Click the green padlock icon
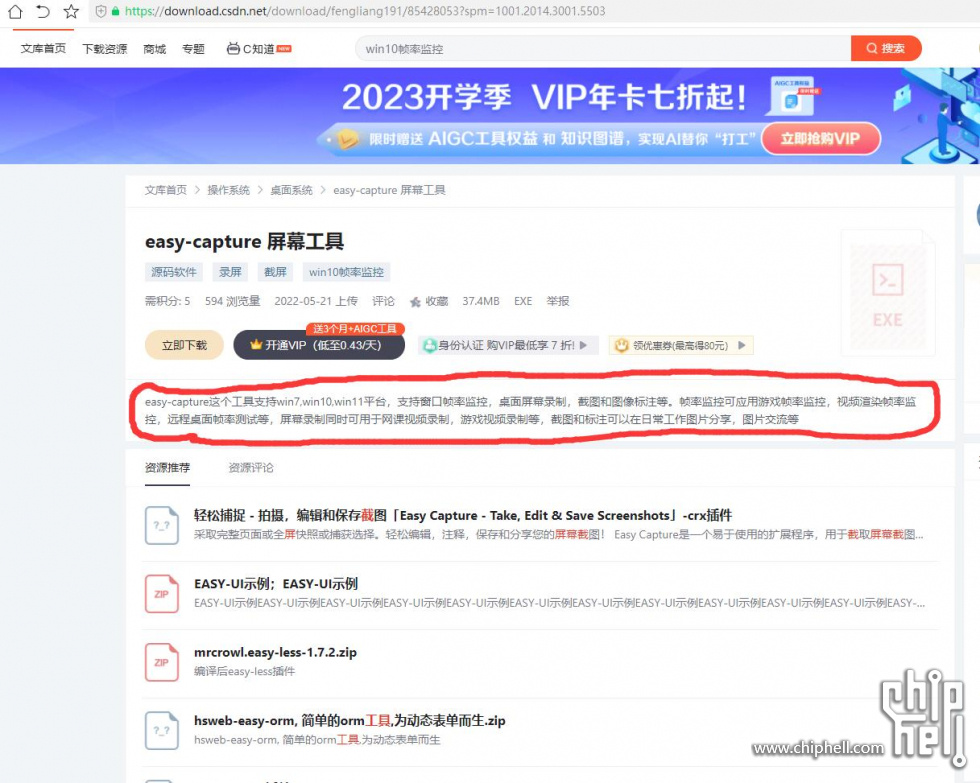 115,11
